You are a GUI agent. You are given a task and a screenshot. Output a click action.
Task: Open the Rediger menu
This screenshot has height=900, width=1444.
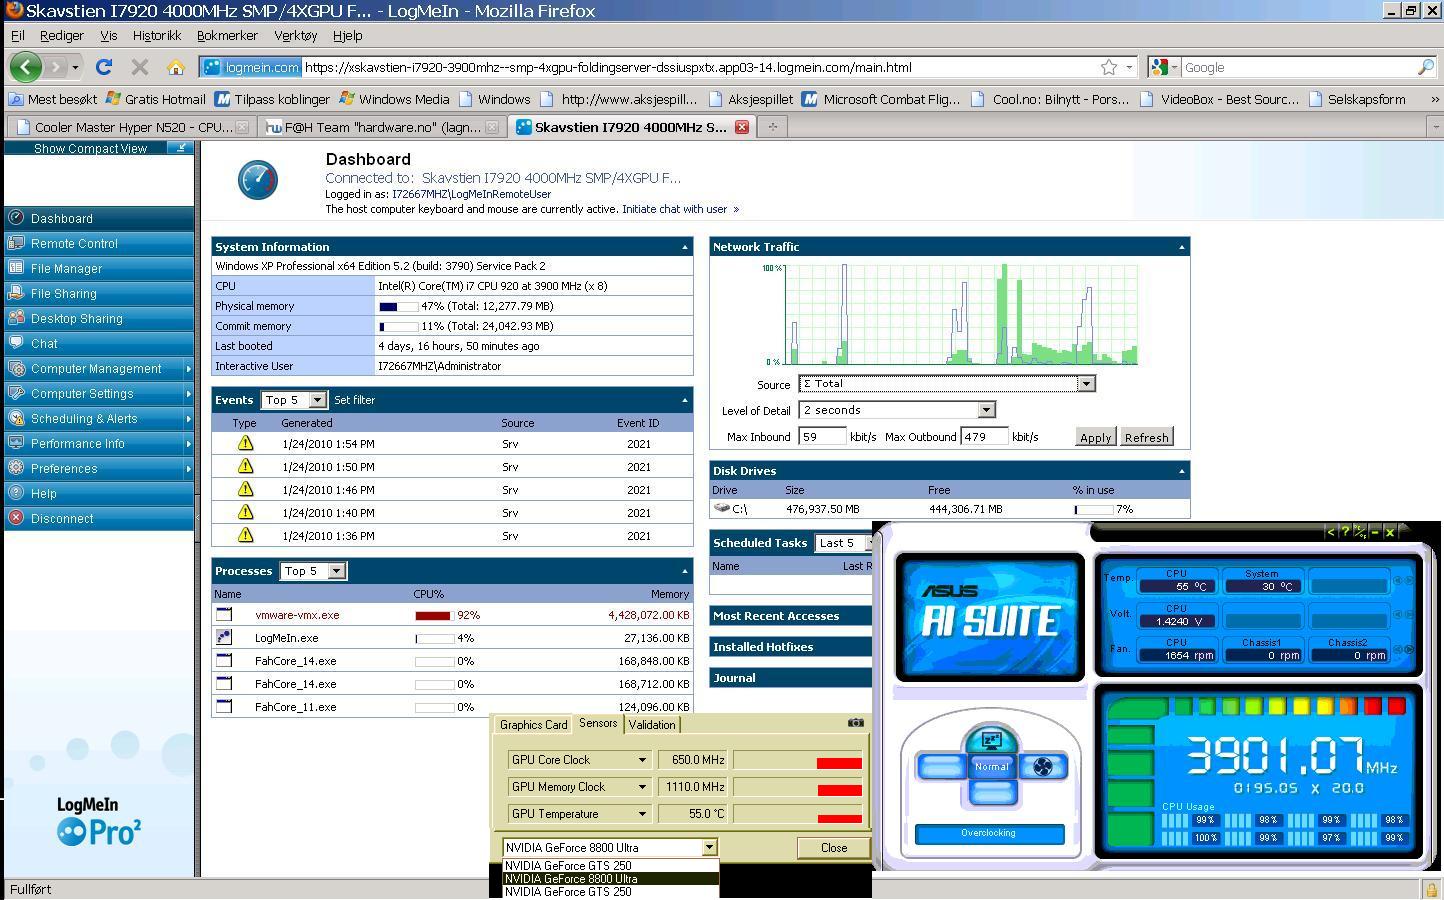tap(62, 35)
